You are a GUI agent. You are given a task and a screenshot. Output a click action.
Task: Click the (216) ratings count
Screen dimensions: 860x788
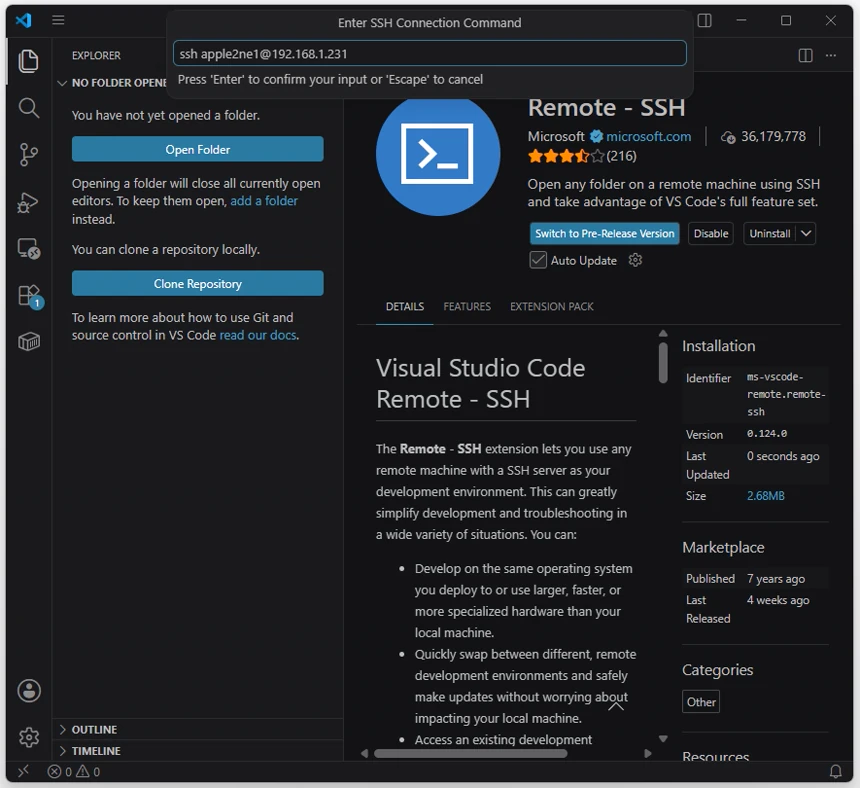click(x=621, y=156)
